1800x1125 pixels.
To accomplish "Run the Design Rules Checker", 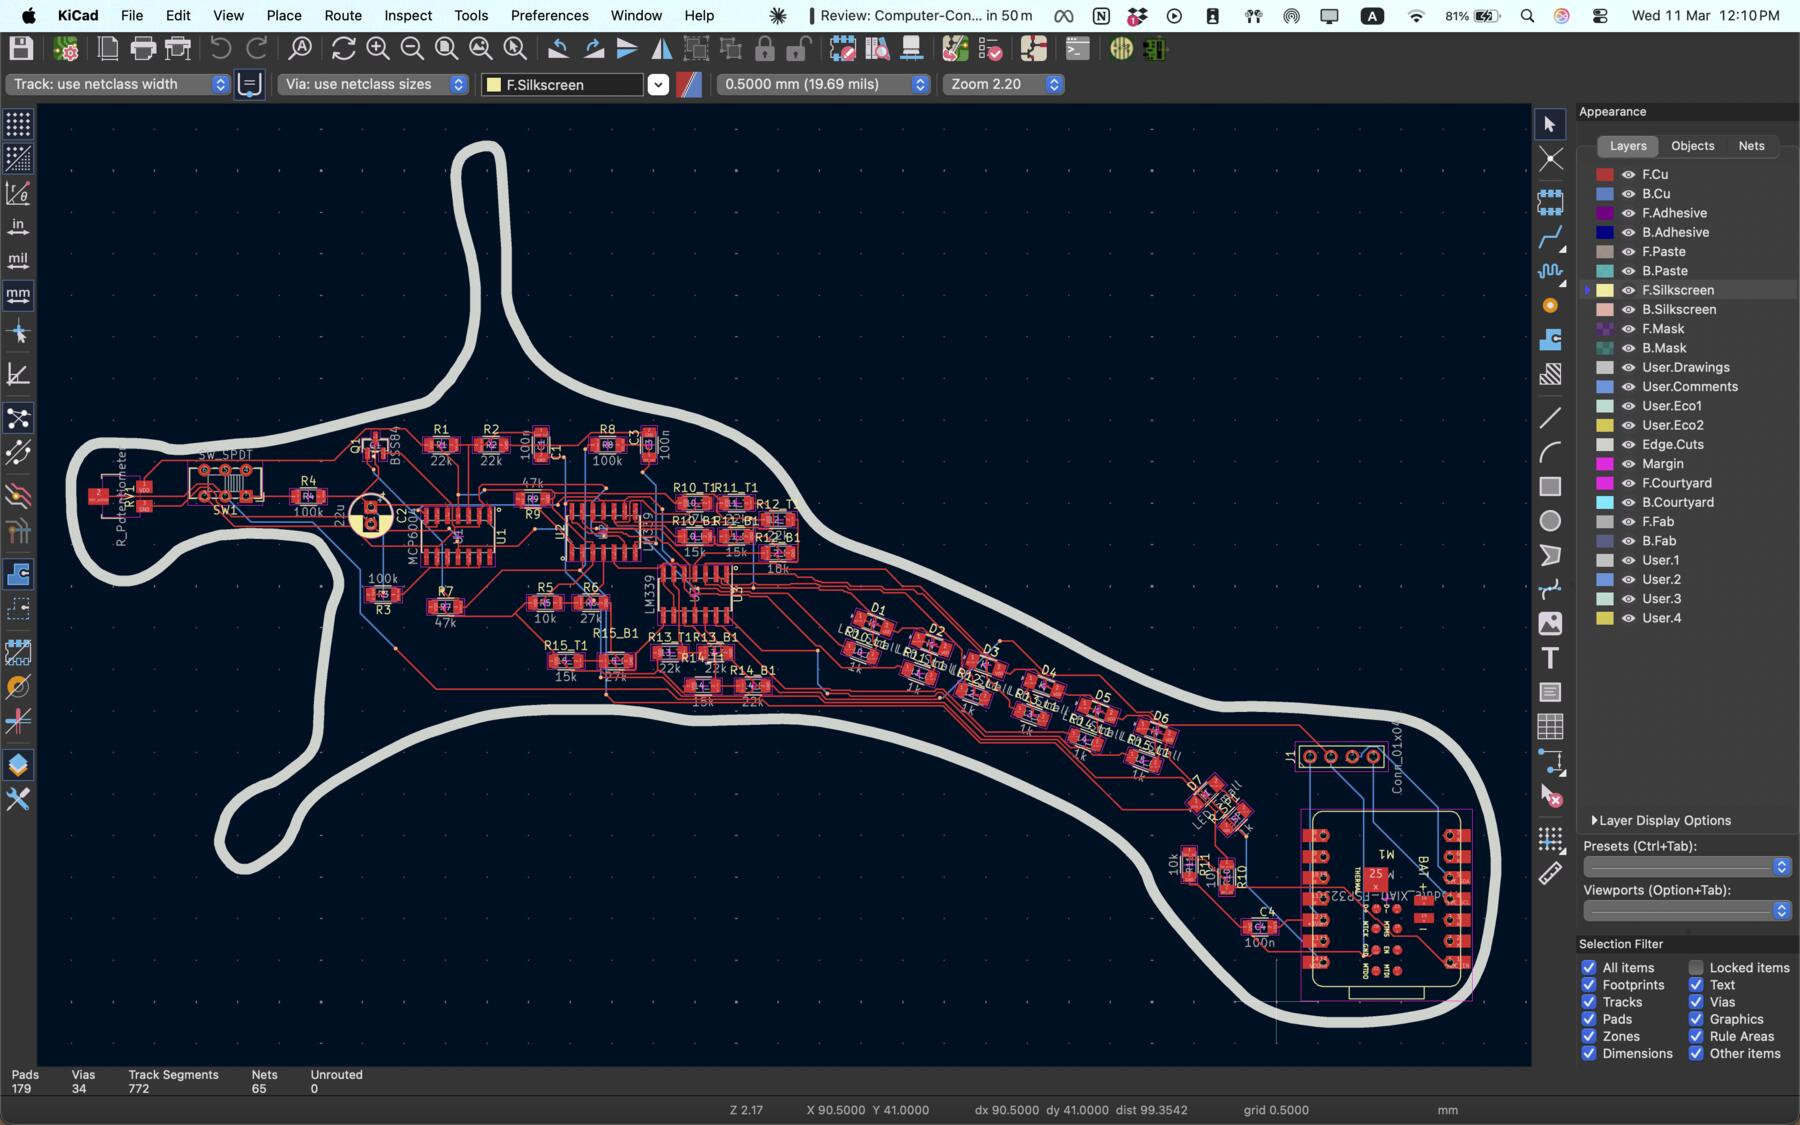I will coord(992,48).
